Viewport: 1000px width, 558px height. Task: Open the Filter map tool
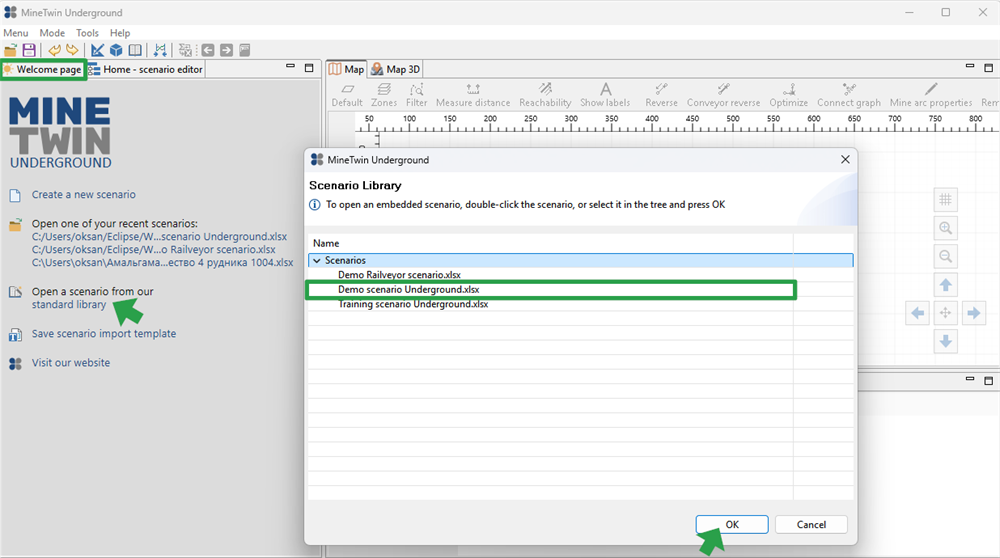pyautogui.click(x=416, y=95)
